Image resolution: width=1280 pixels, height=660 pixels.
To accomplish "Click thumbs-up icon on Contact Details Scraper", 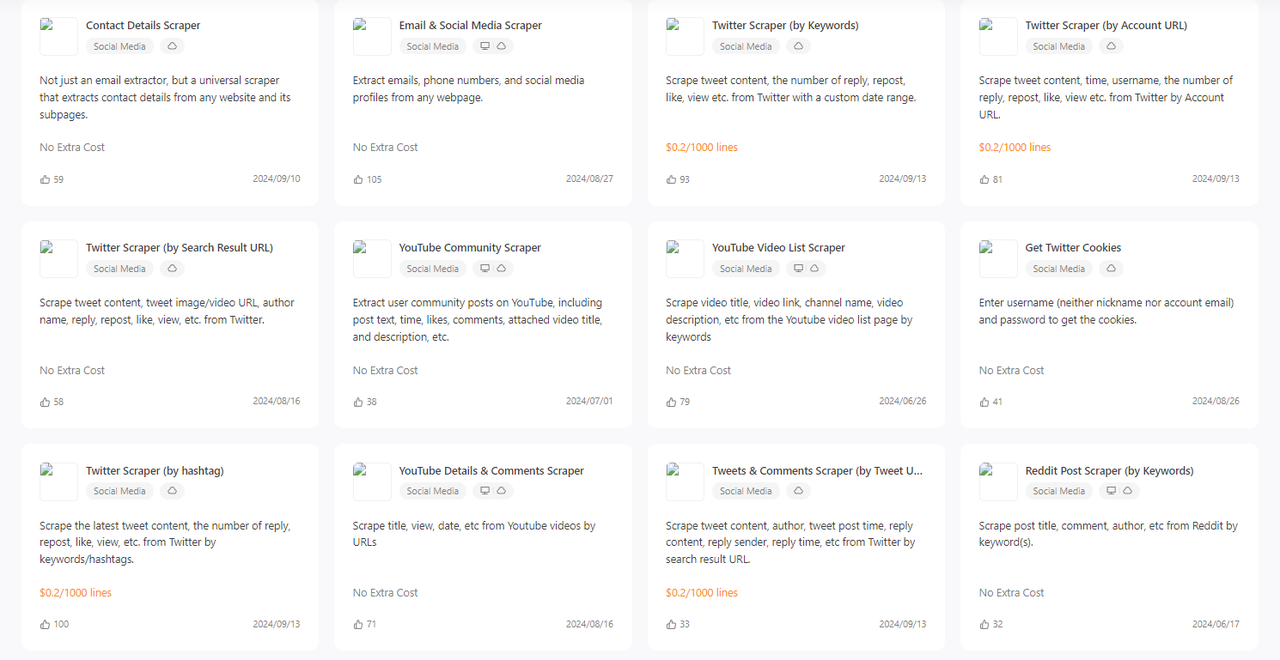I will point(45,180).
